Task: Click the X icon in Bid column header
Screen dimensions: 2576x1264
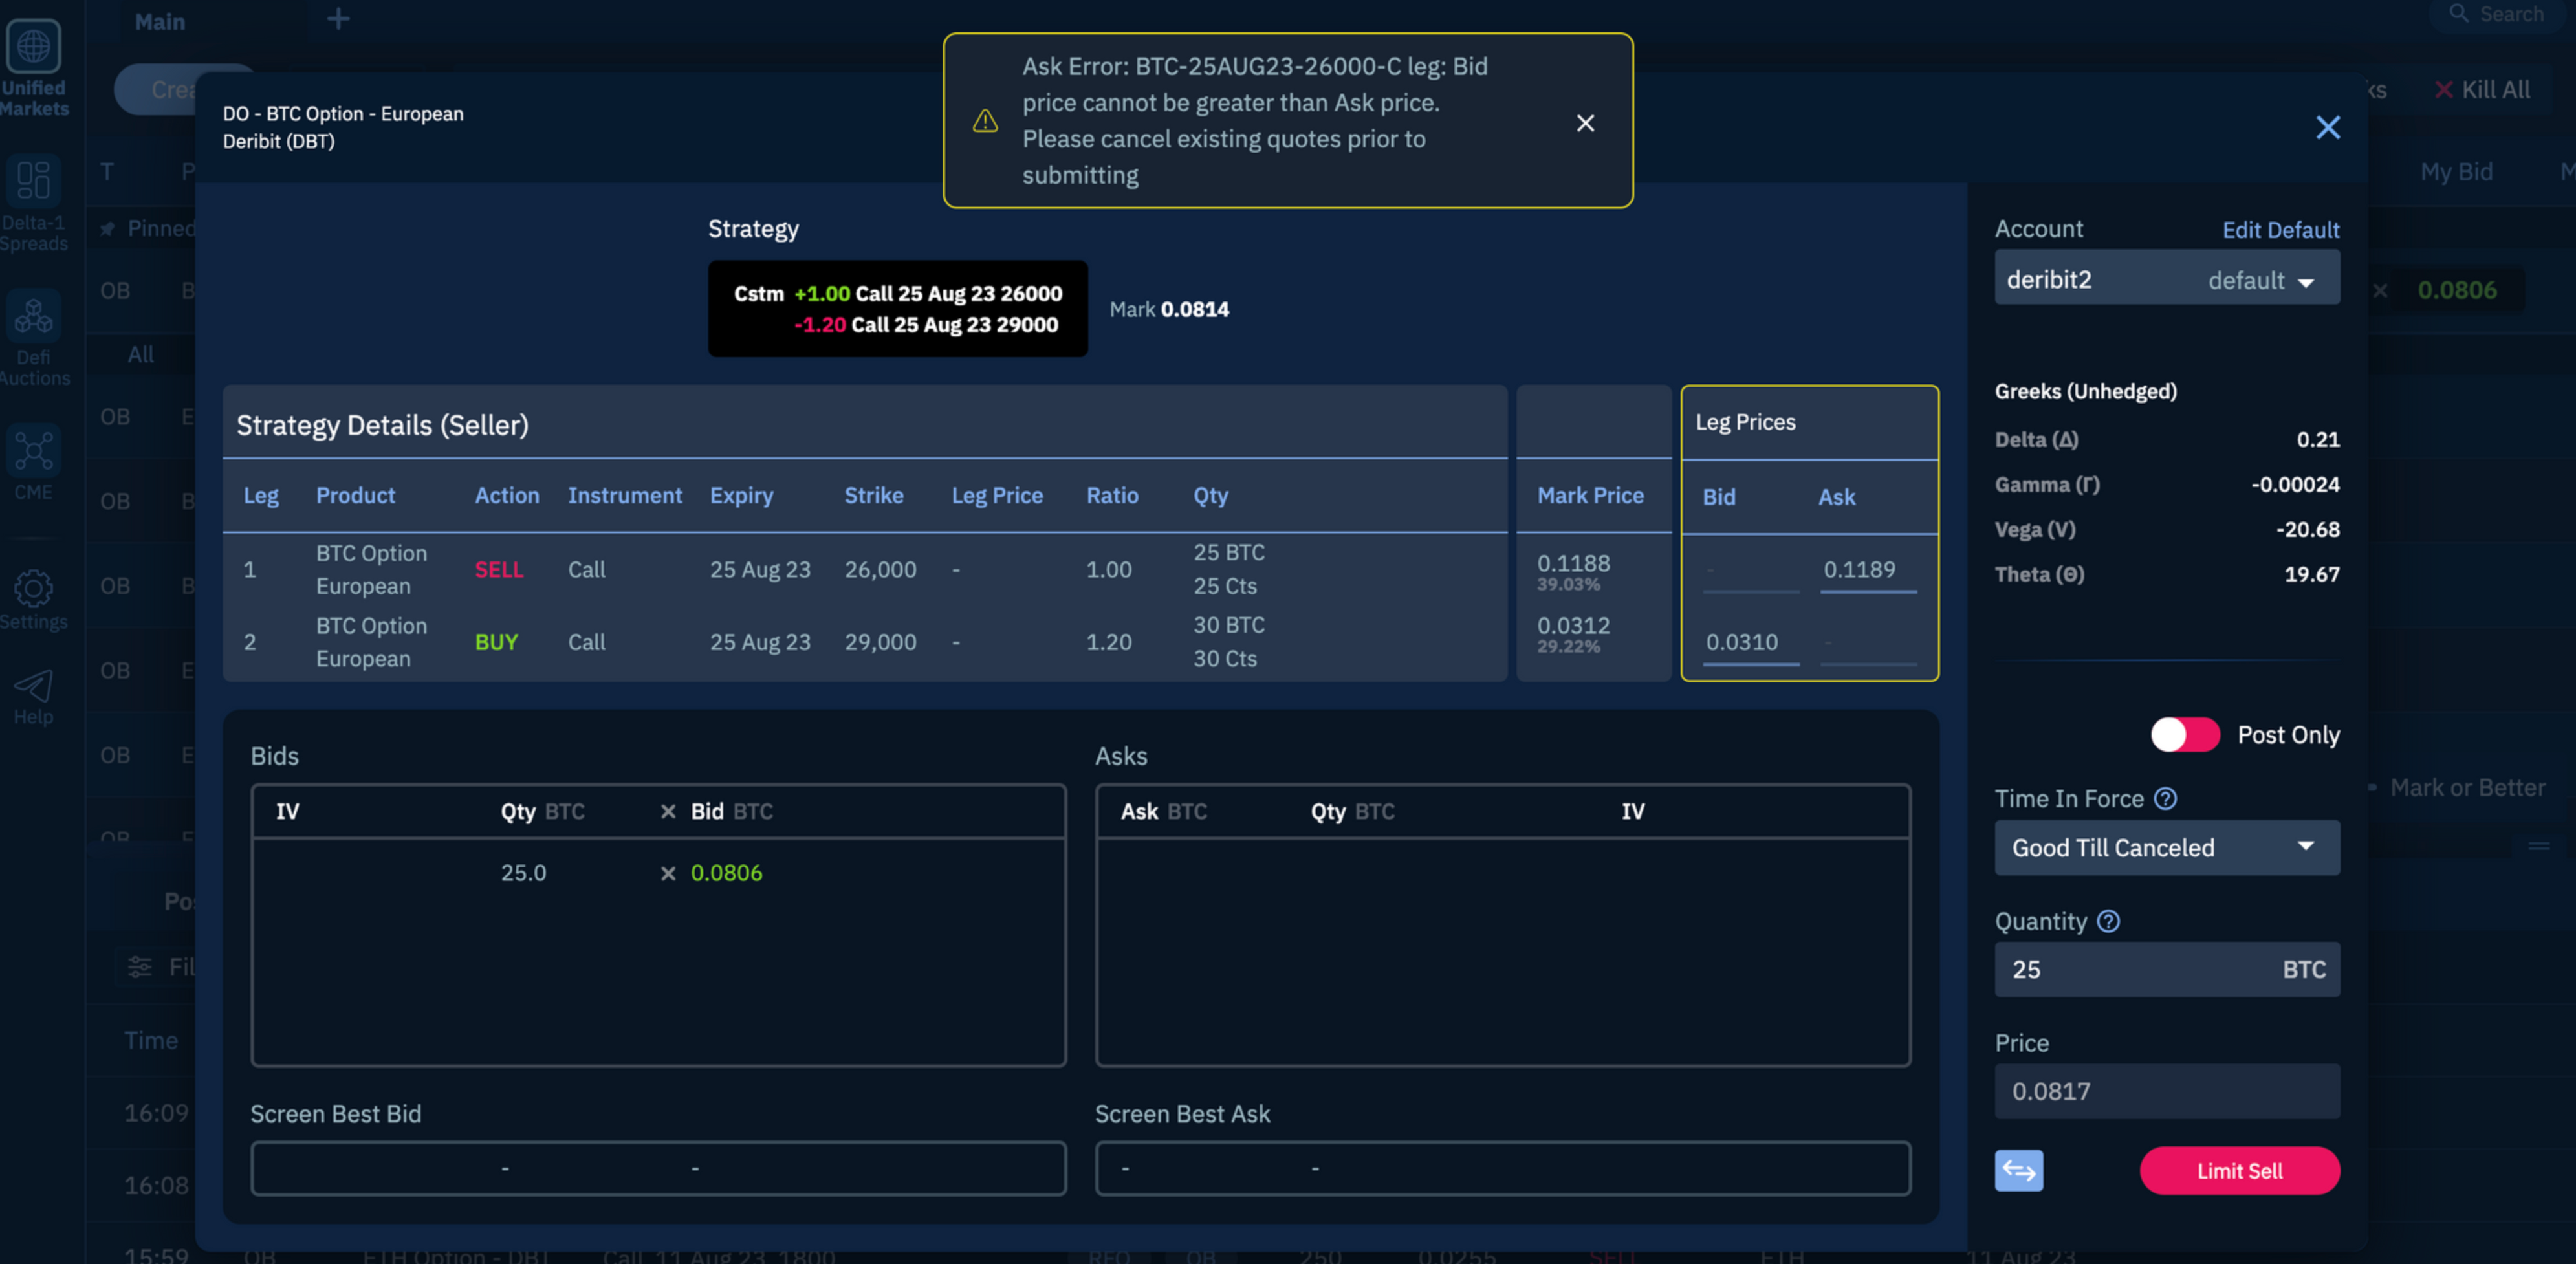Action: point(668,811)
